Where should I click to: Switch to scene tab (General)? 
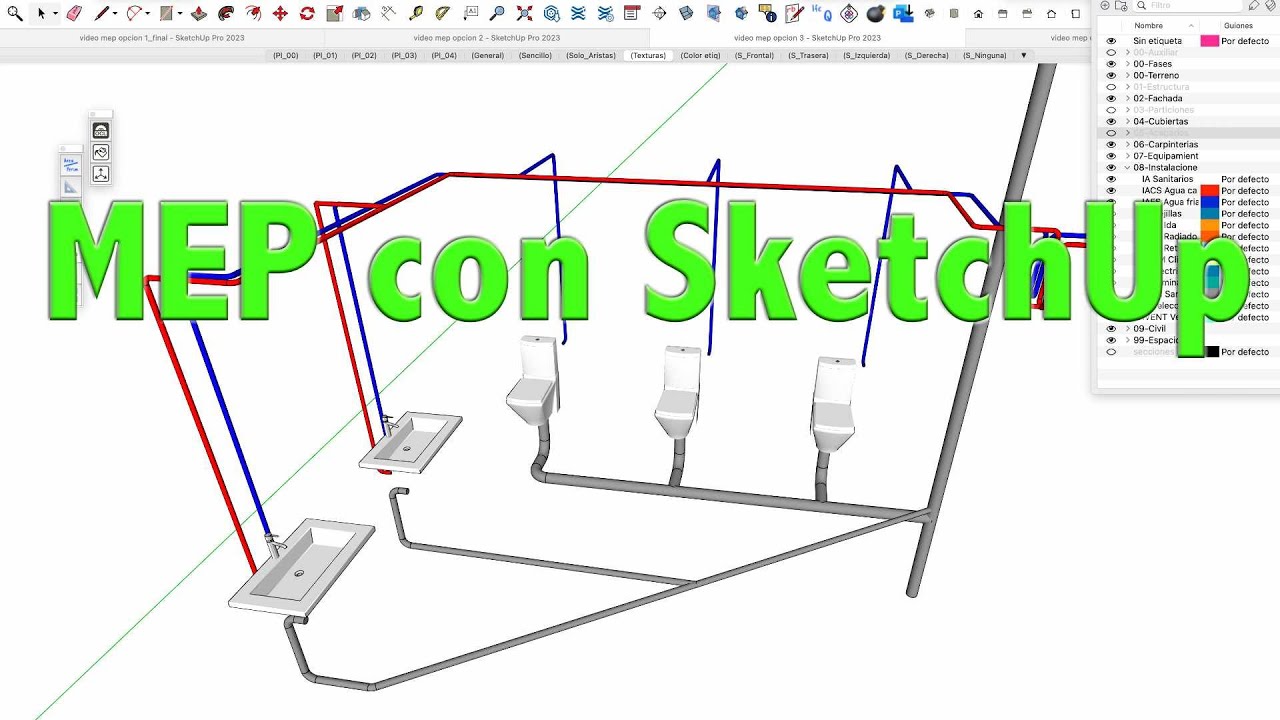[488, 56]
